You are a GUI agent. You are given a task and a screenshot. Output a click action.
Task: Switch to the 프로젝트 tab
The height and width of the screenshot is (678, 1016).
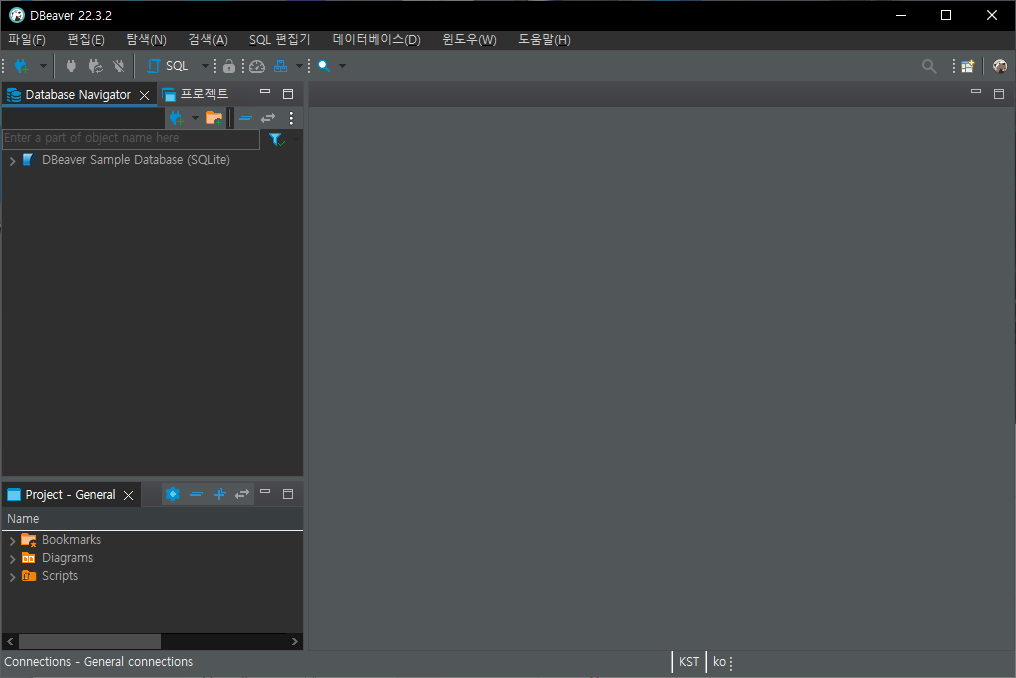[196, 95]
